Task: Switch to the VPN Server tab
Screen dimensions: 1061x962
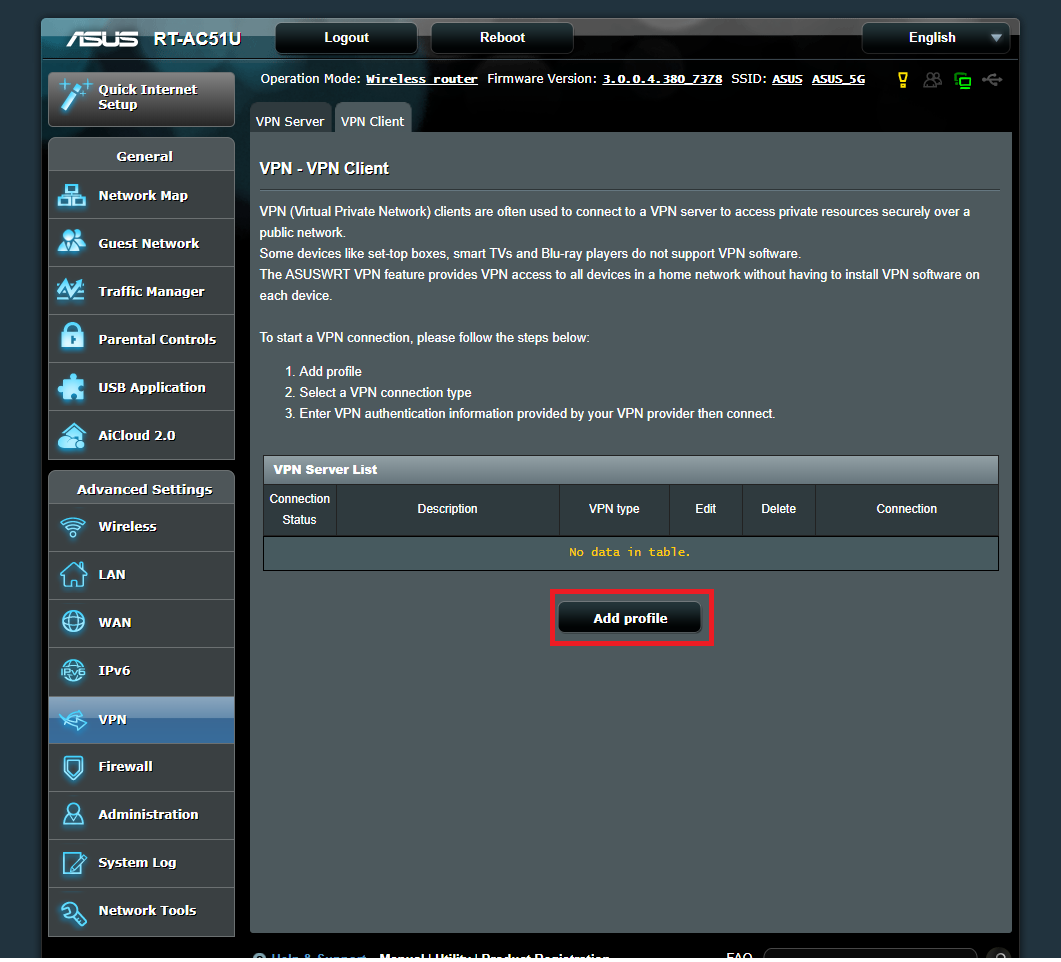Action: click(290, 121)
